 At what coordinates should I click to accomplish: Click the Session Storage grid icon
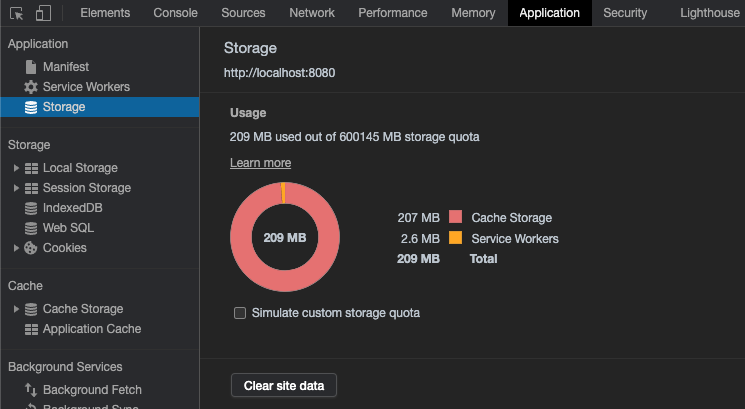click(x=31, y=188)
